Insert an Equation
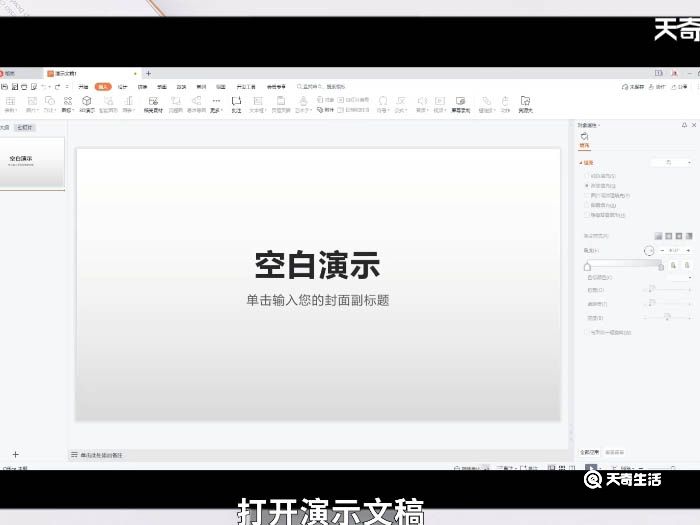Image resolution: width=700 pixels, height=525 pixels. [401, 104]
